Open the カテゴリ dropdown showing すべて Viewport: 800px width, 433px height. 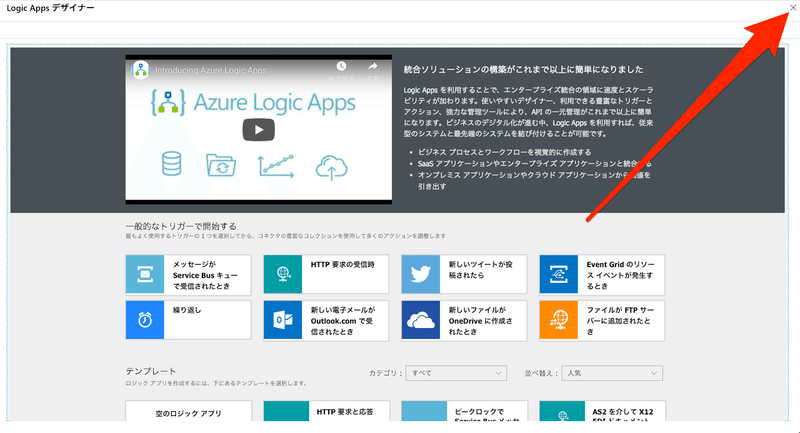point(456,373)
